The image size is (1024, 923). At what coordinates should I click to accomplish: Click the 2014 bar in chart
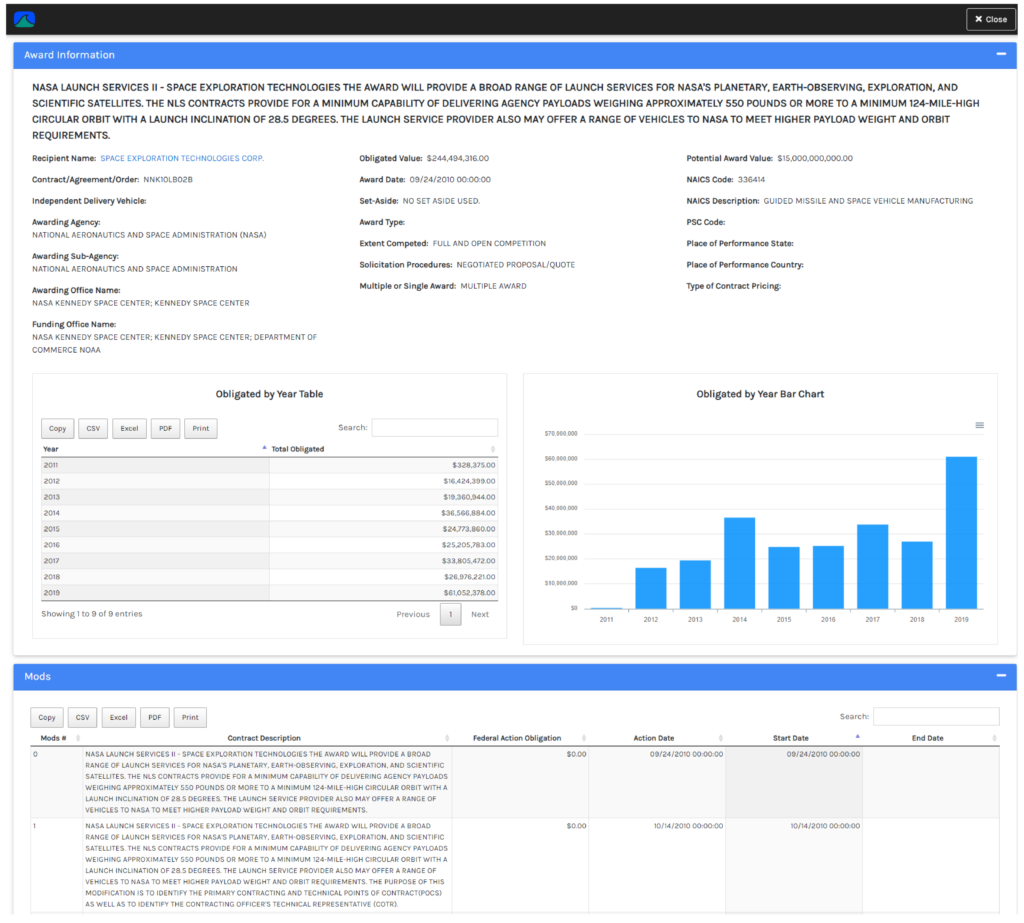(x=739, y=563)
